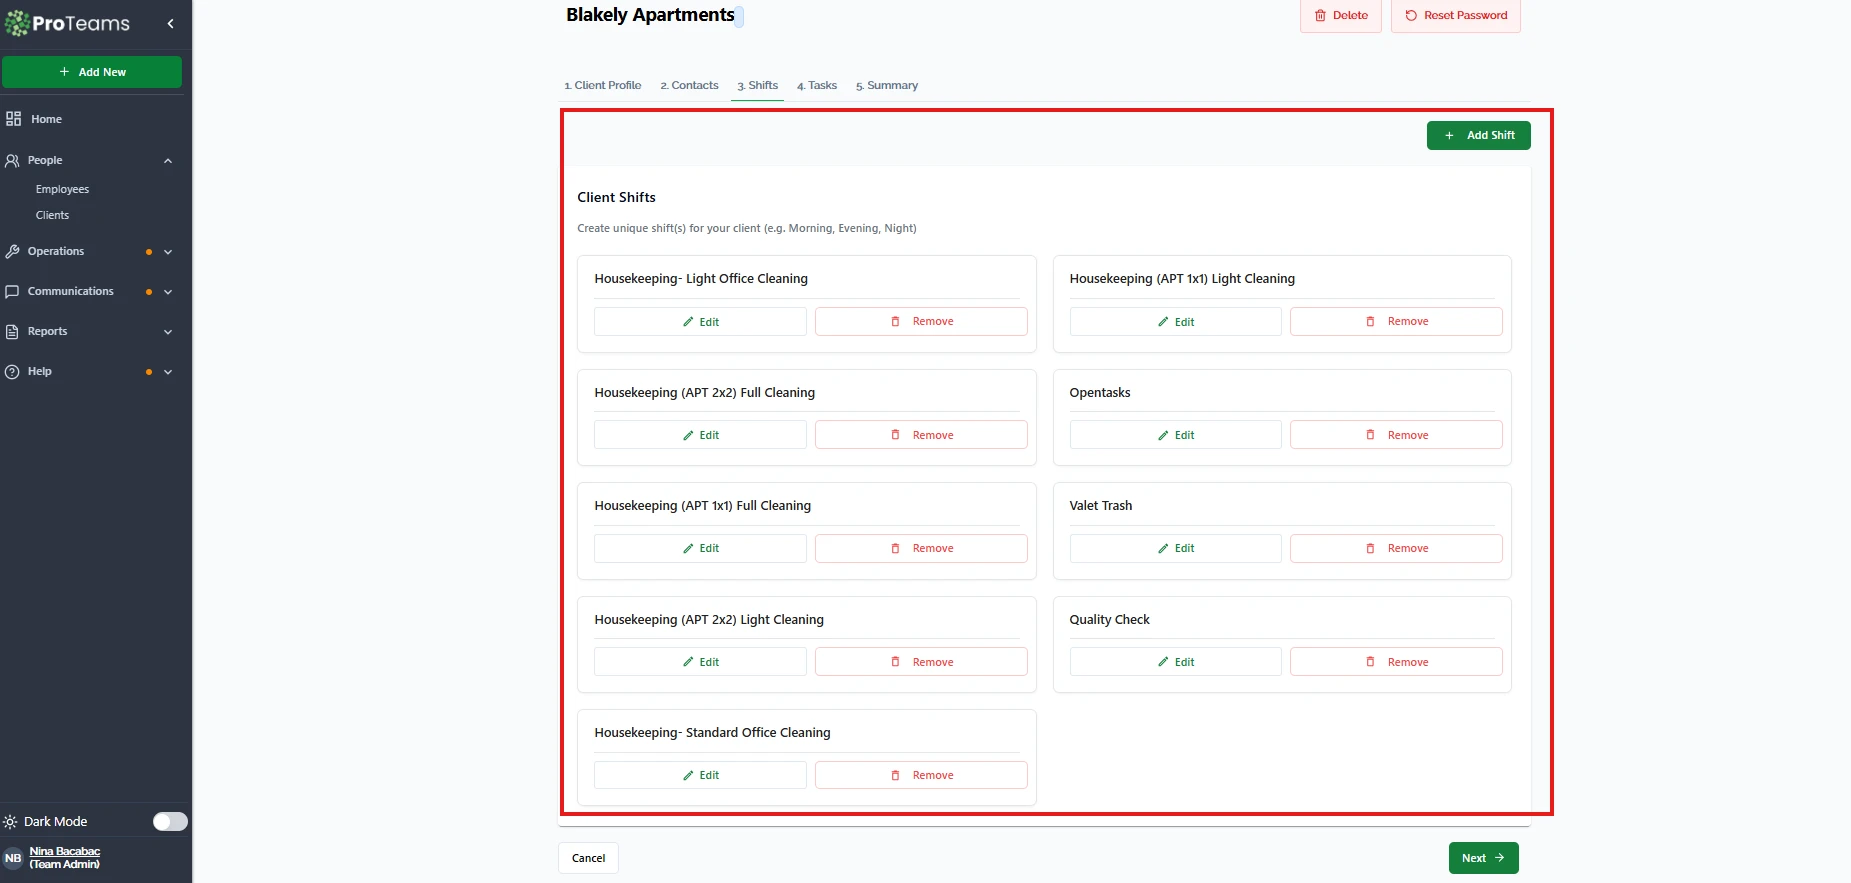Click the Delete trash icon button
Image resolution: width=1851 pixels, height=883 pixels.
coord(1320,16)
